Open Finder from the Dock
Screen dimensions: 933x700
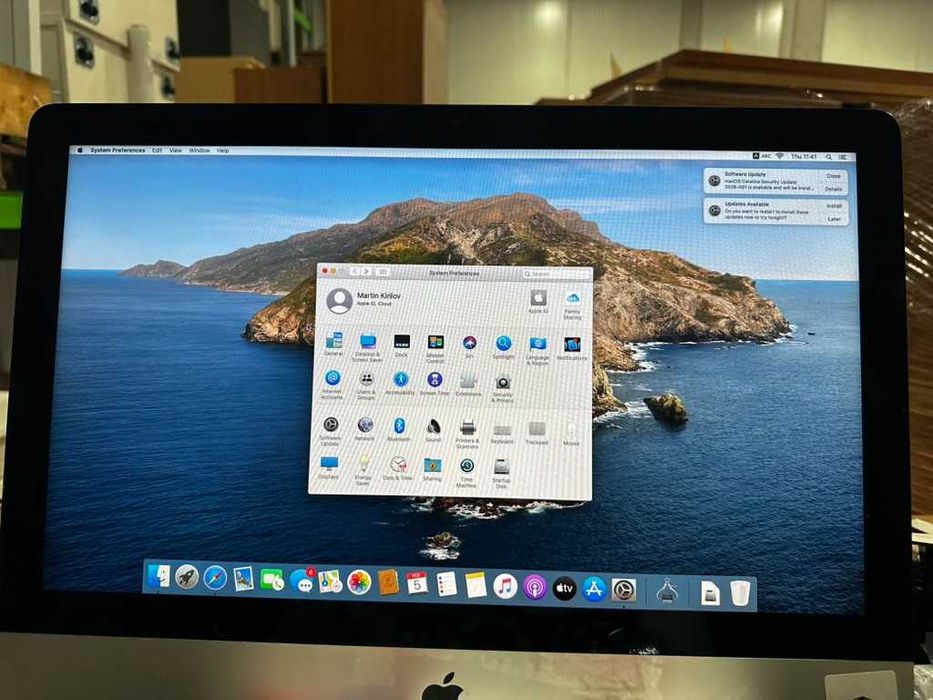coord(158,576)
